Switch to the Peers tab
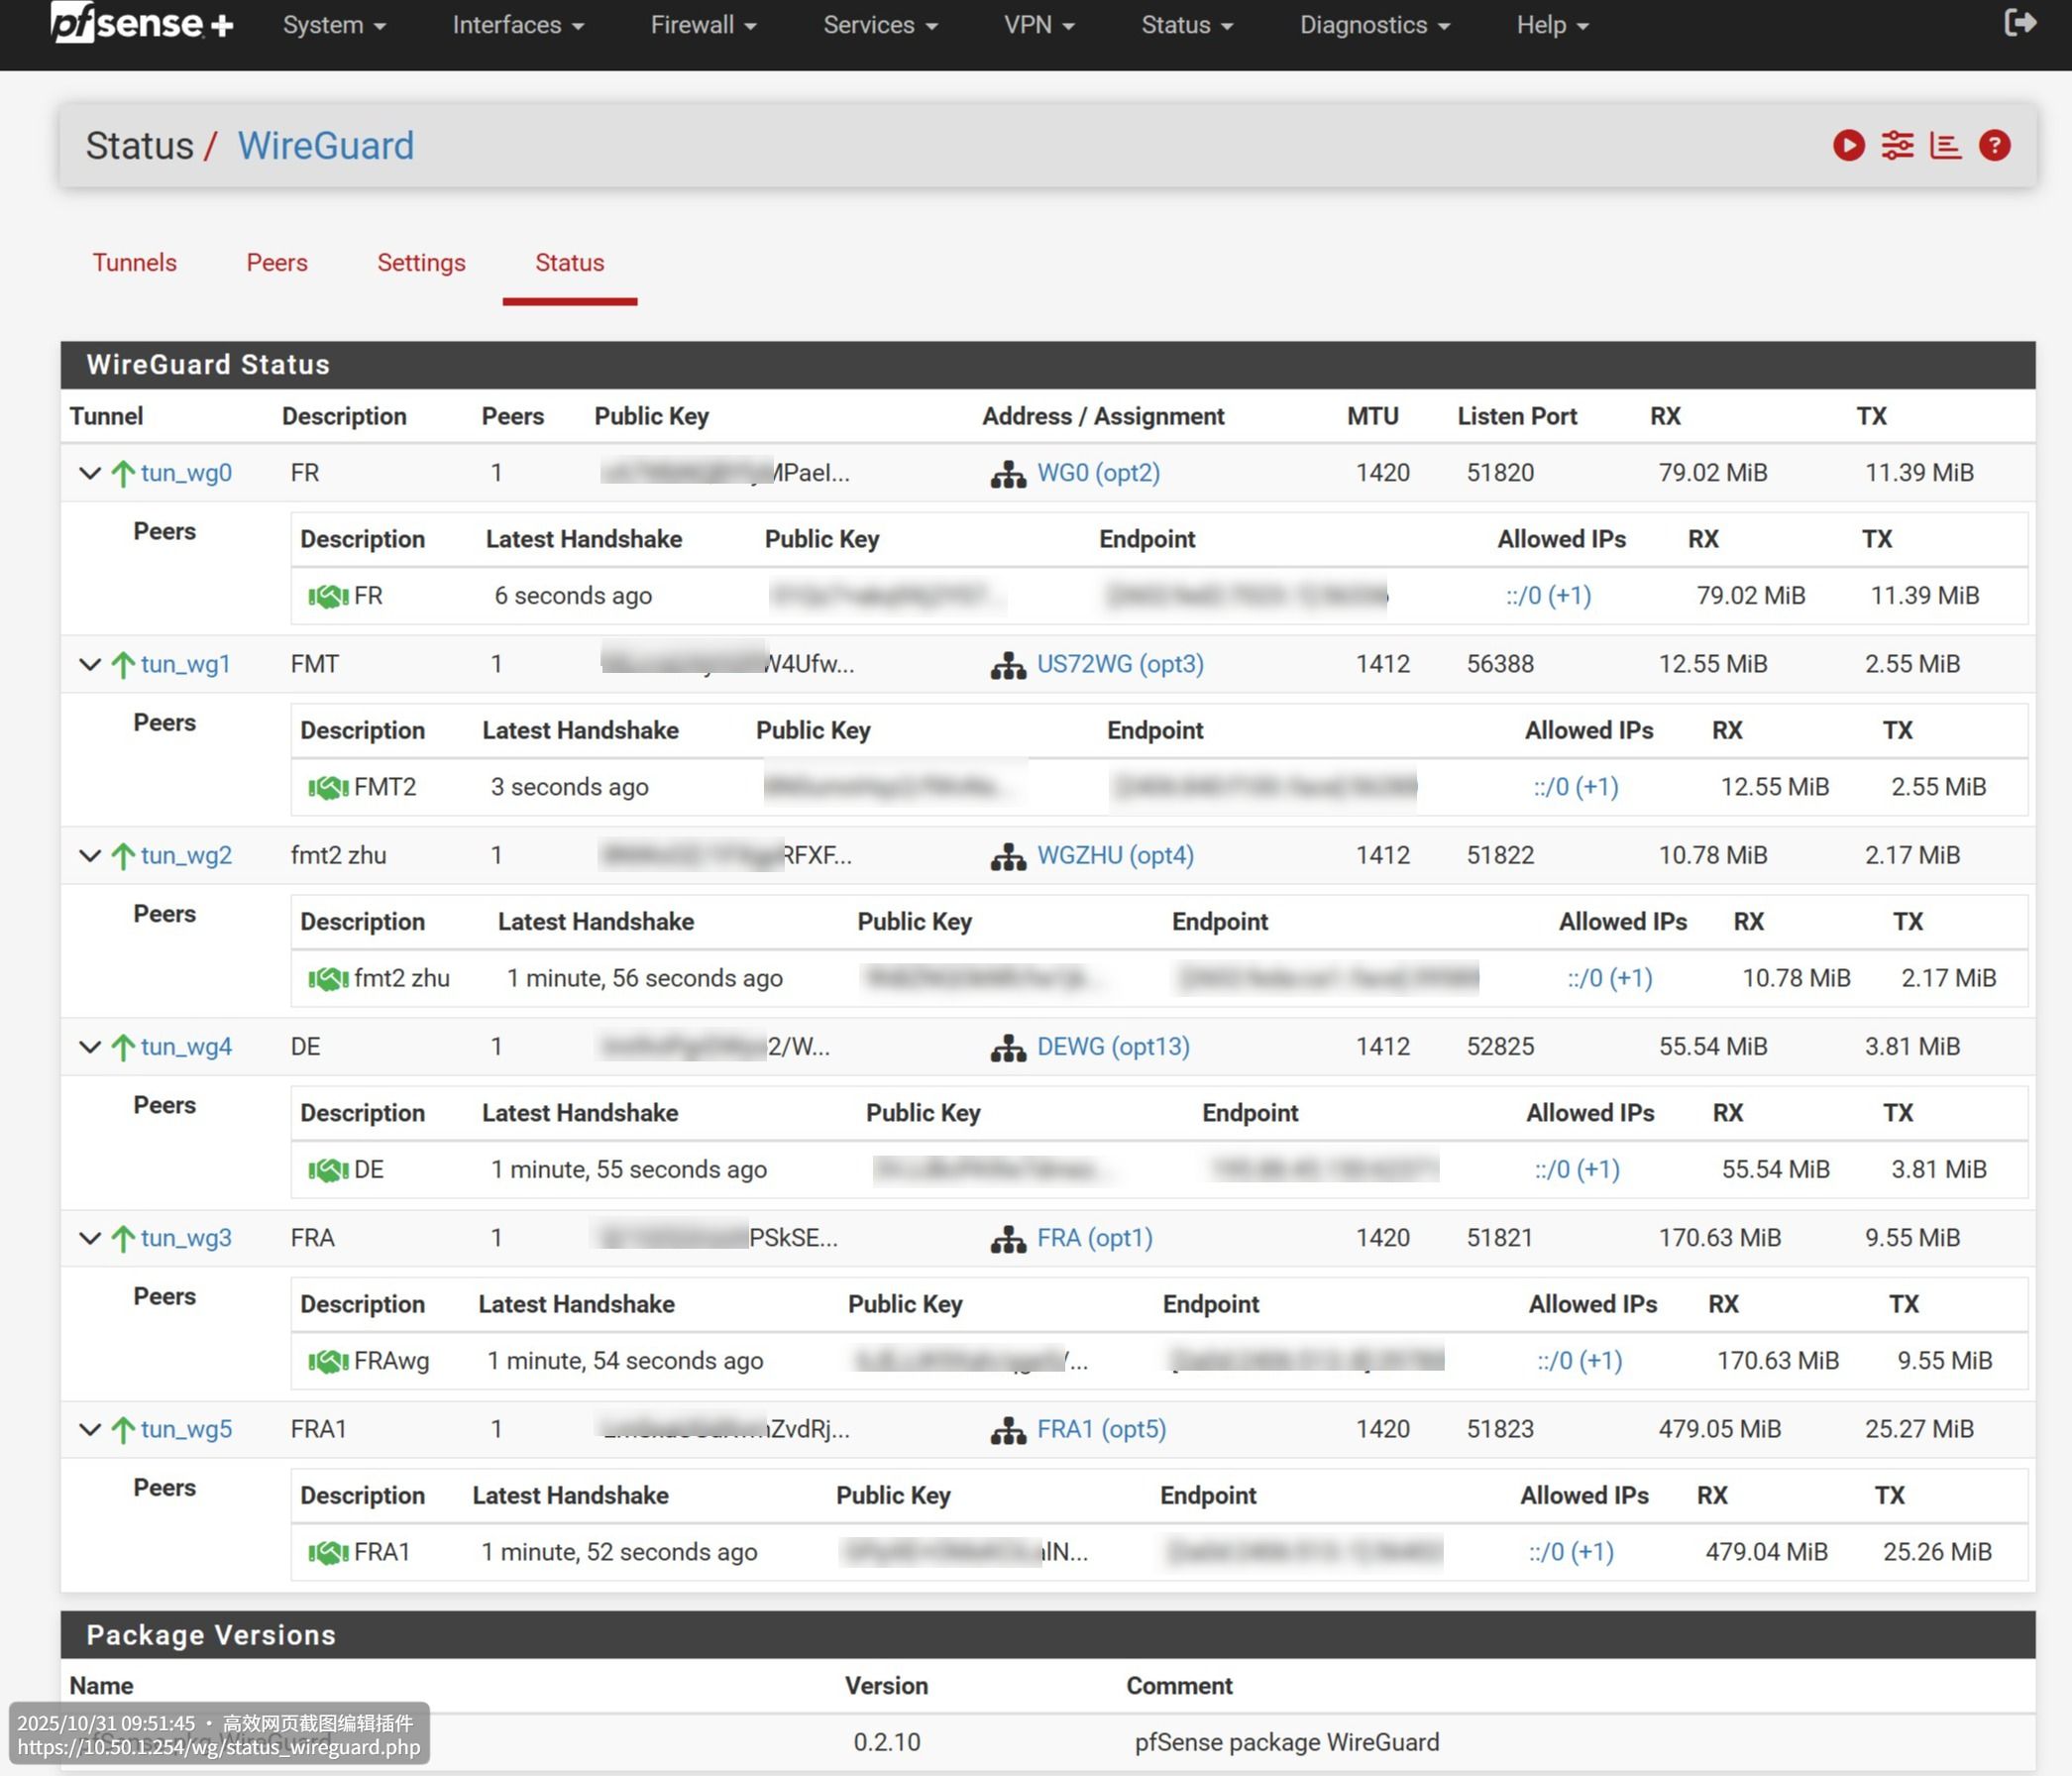This screenshot has height=1776, width=2072. point(277,263)
